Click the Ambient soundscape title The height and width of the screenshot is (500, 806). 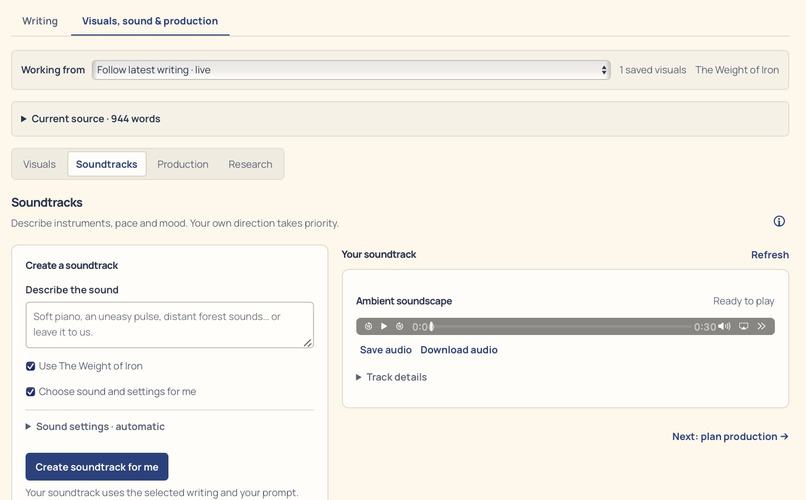(404, 301)
